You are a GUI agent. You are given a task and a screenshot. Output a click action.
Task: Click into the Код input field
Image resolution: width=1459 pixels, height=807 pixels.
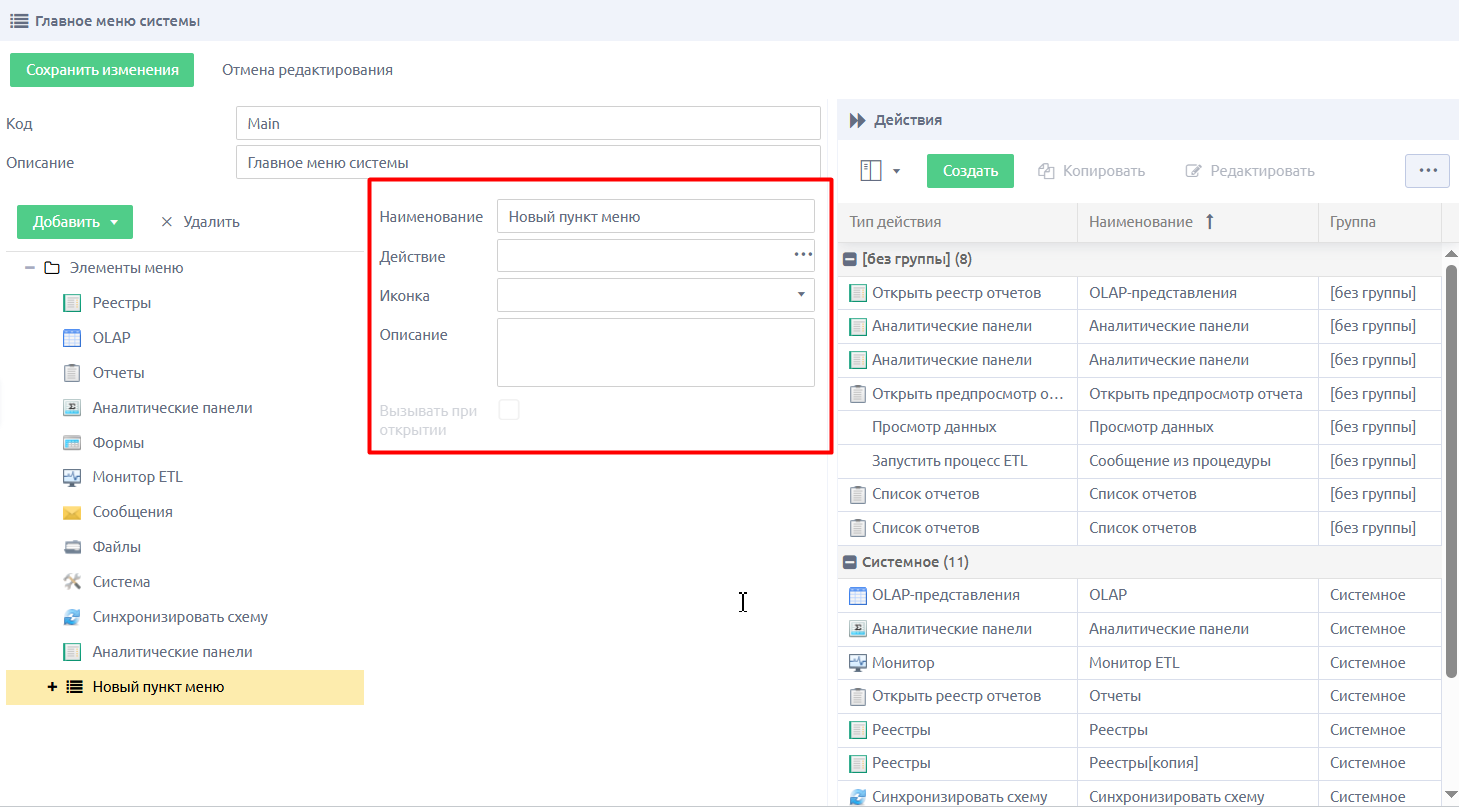[x=528, y=124]
